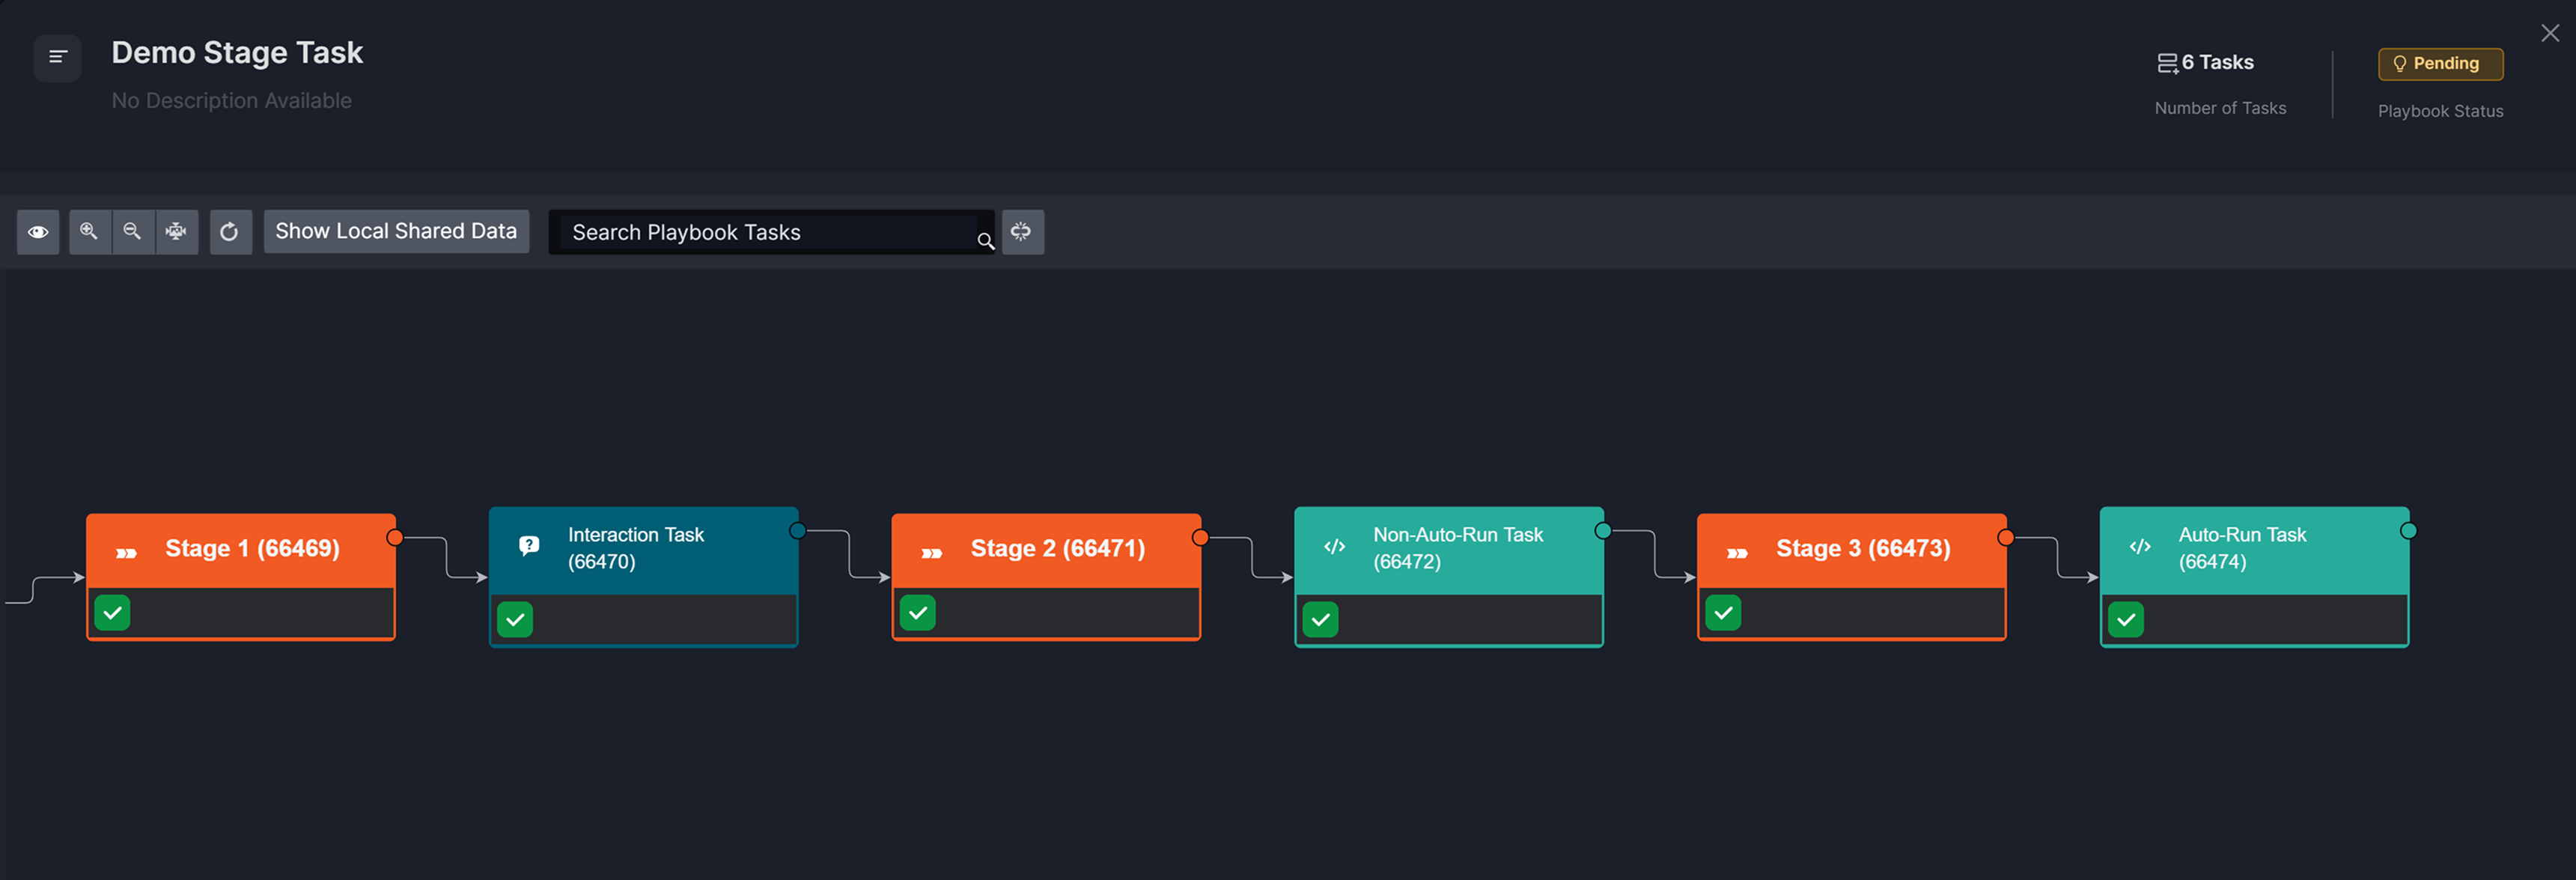Close the Demo Stage Task panel
Viewport: 2576px width, 880px height.
(x=2549, y=34)
